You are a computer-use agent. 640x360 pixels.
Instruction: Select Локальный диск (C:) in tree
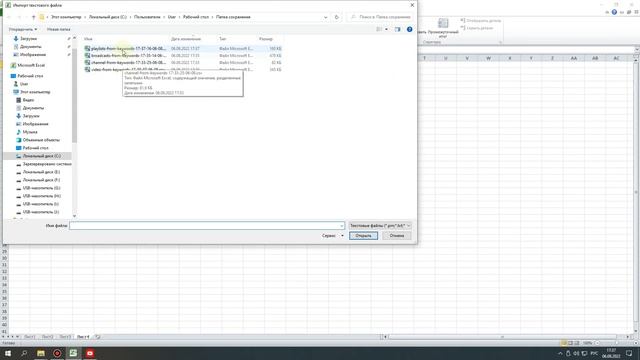41,156
